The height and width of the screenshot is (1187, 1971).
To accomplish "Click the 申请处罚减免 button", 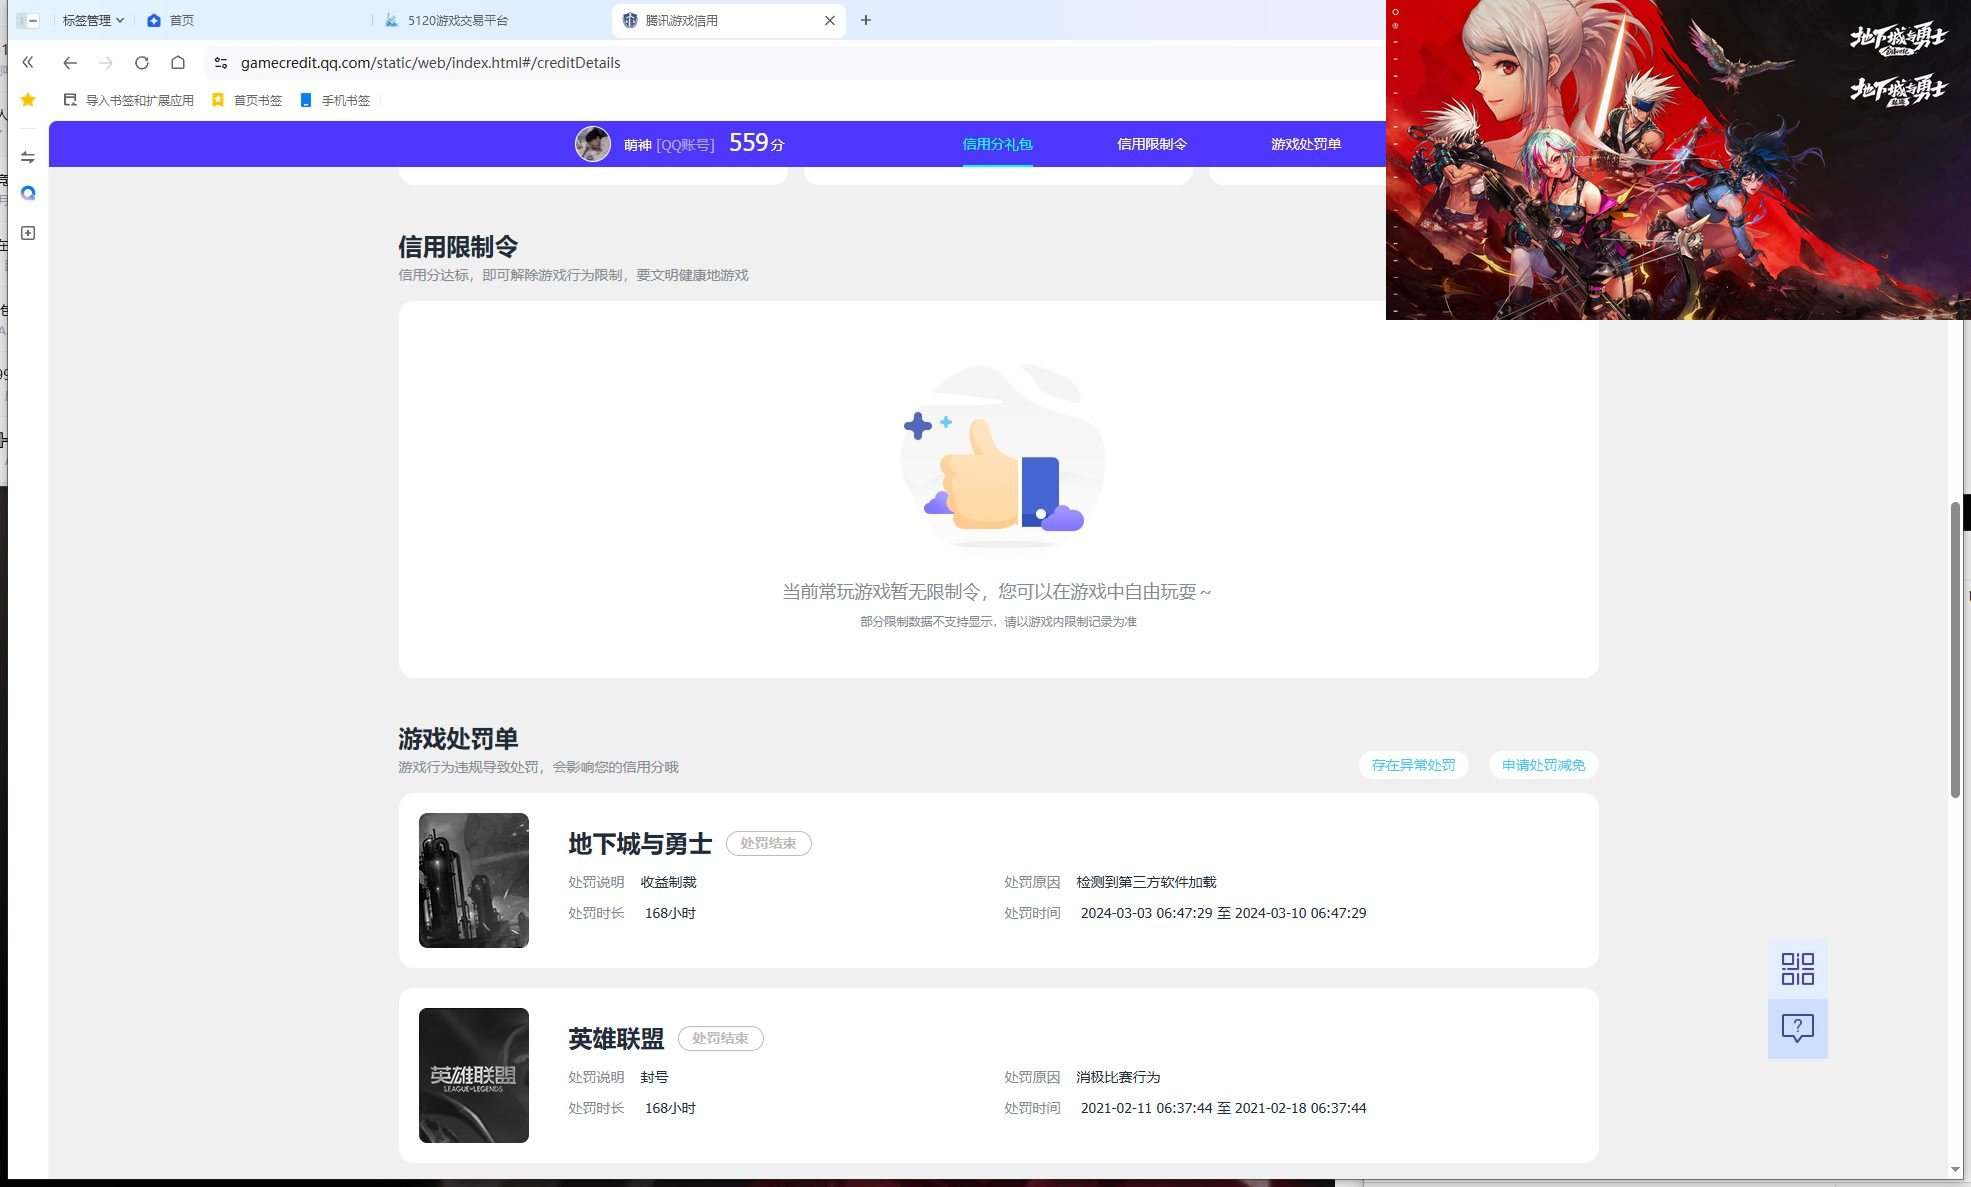I will pyautogui.click(x=1543, y=765).
